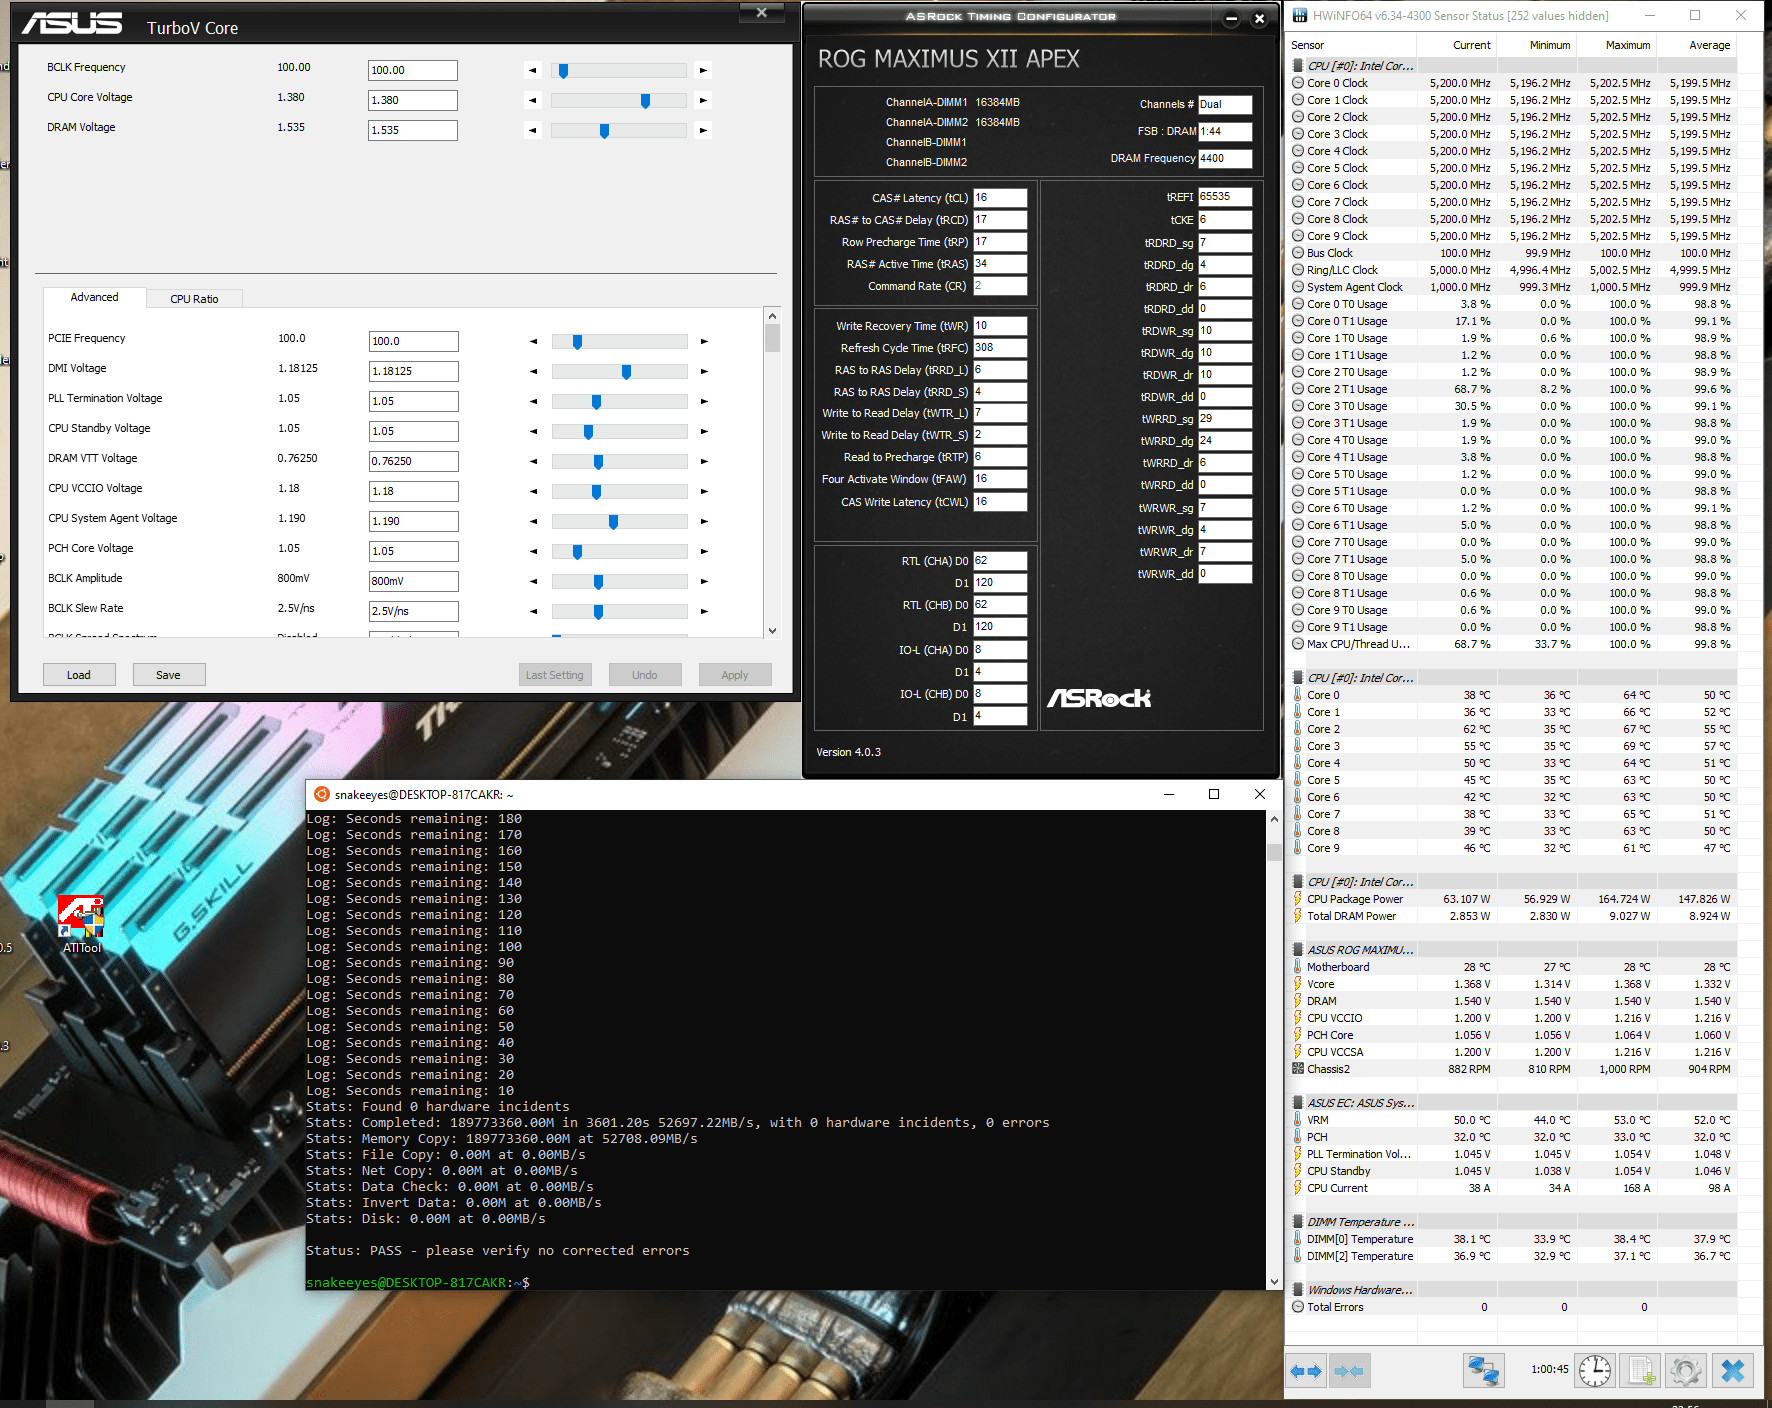Image resolution: width=1772 pixels, height=1408 pixels.
Task: Click the icon beside CPU Current row
Action: (x=1298, y=1188)
